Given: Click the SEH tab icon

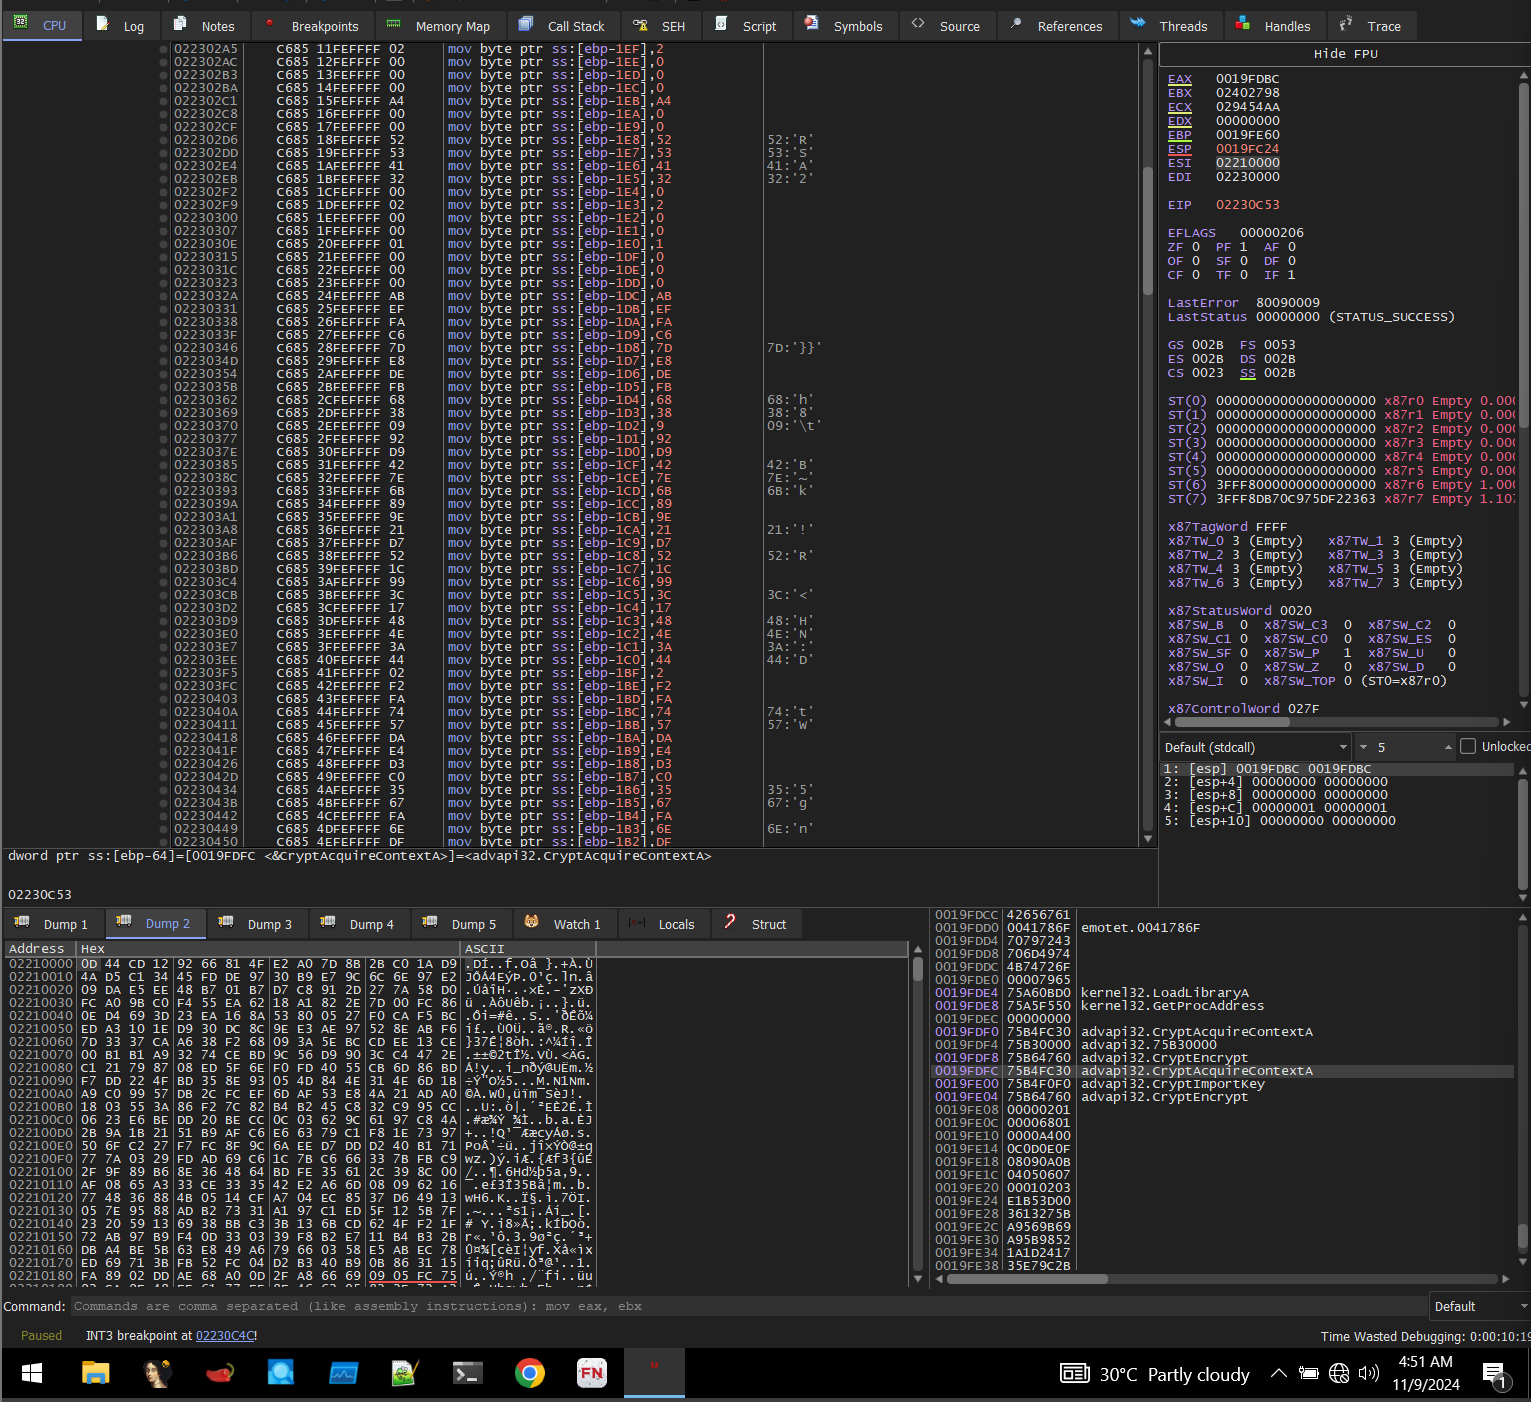Looking at the screenshot, I should (x=641, y=24).
